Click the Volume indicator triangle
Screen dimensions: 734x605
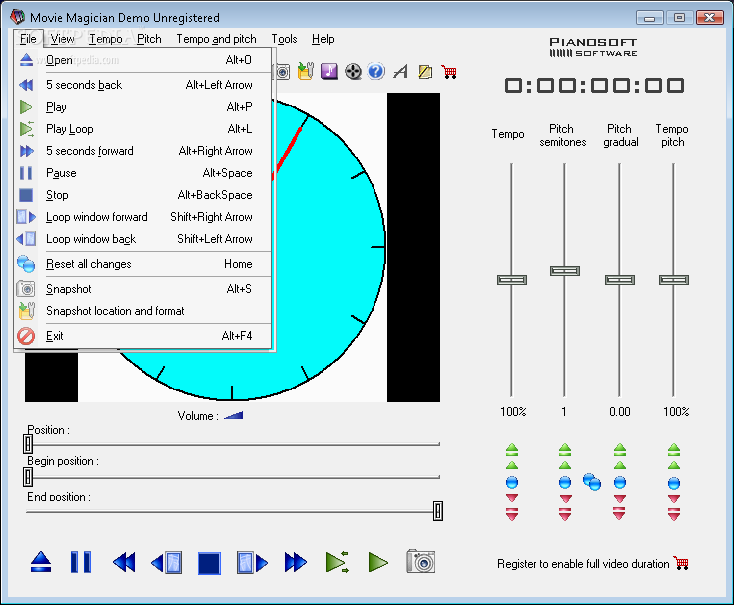pos(234,415)
